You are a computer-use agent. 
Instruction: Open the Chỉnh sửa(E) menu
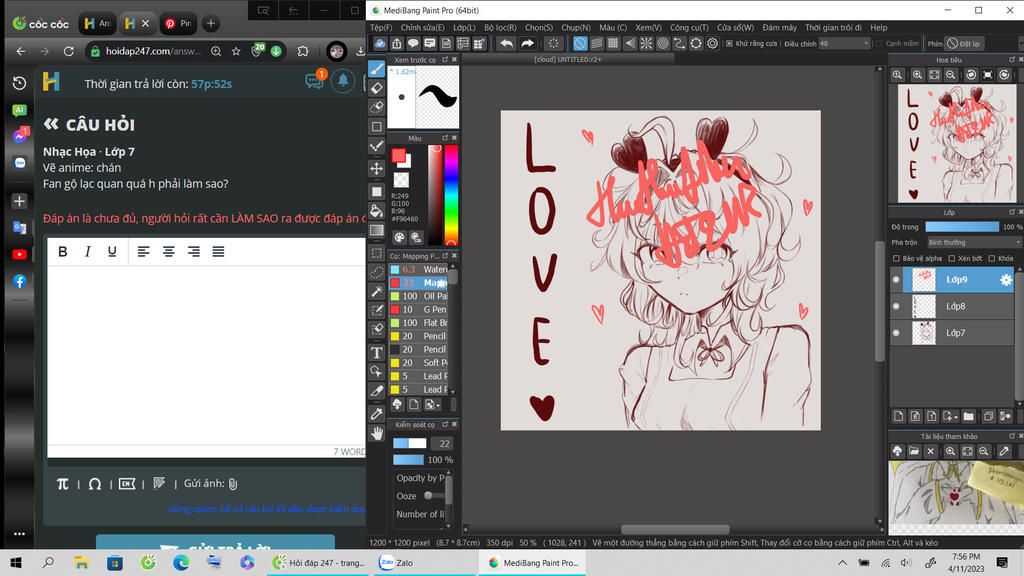[x=423, y=27]
